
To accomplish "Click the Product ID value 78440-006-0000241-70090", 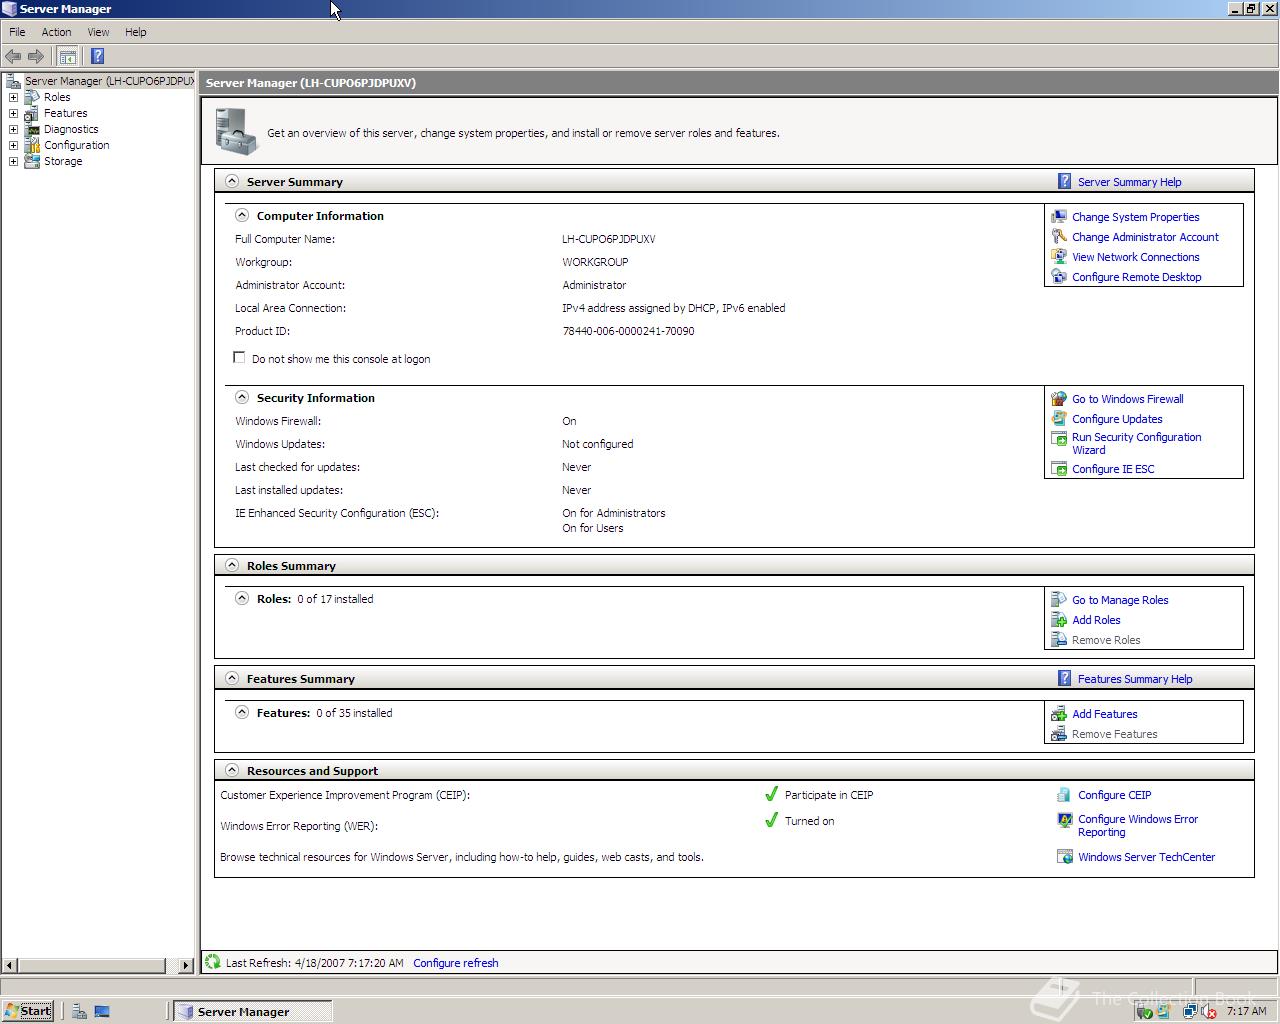I will [628, 331].
